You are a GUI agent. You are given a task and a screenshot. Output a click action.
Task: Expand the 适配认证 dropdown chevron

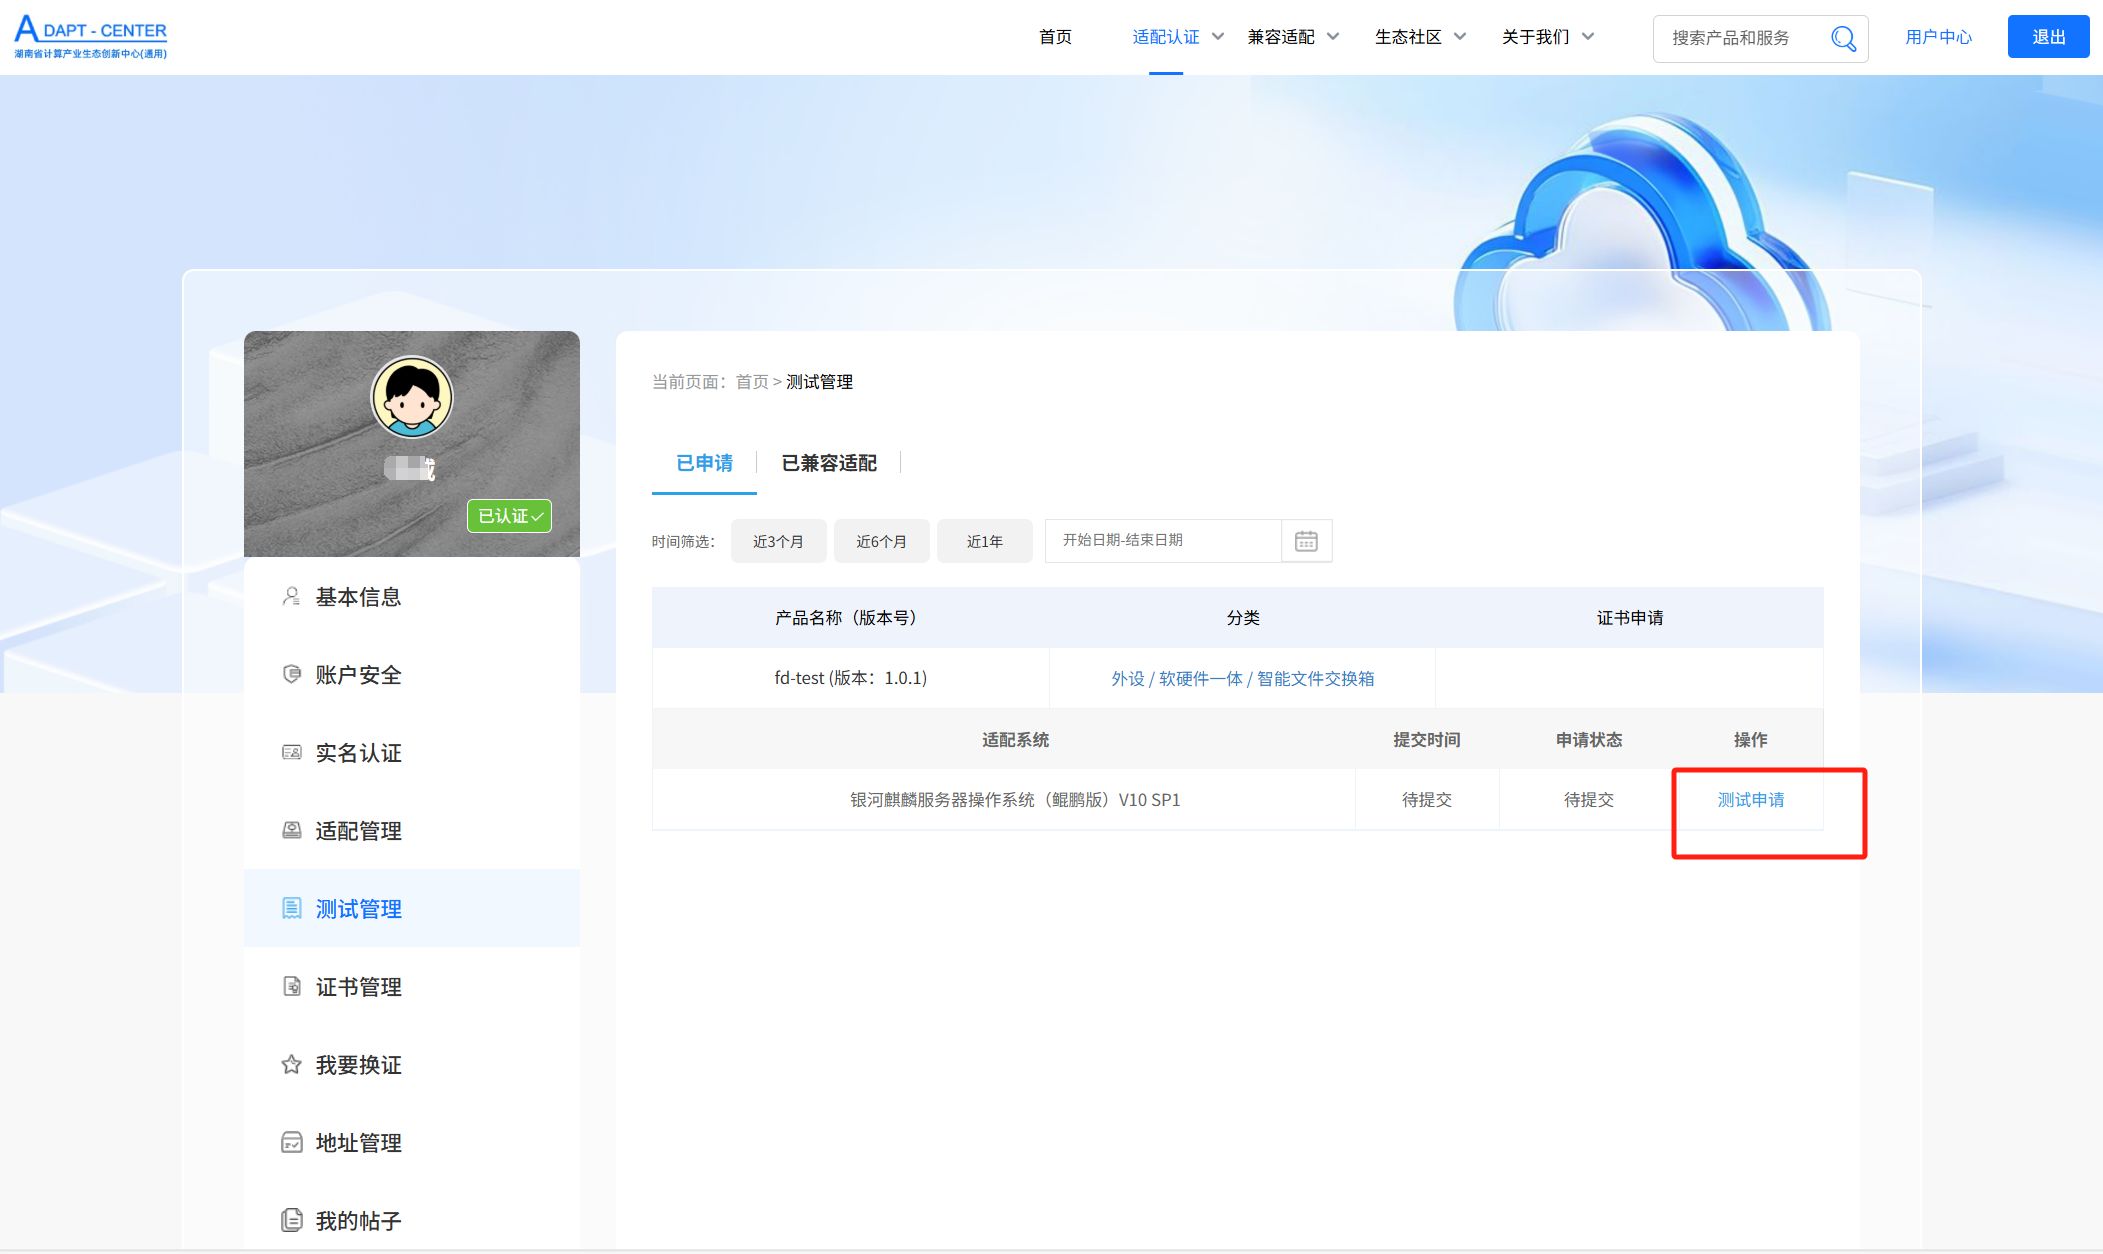1218,37
